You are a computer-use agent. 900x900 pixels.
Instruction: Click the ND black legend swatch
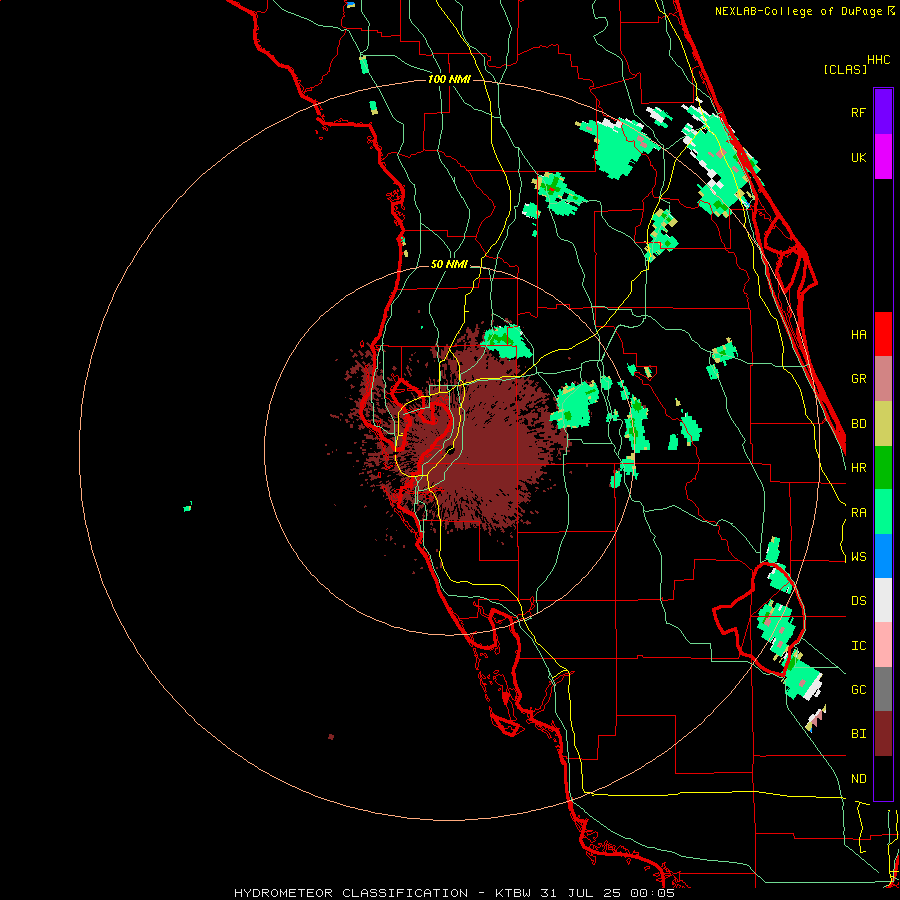(883, 778)
